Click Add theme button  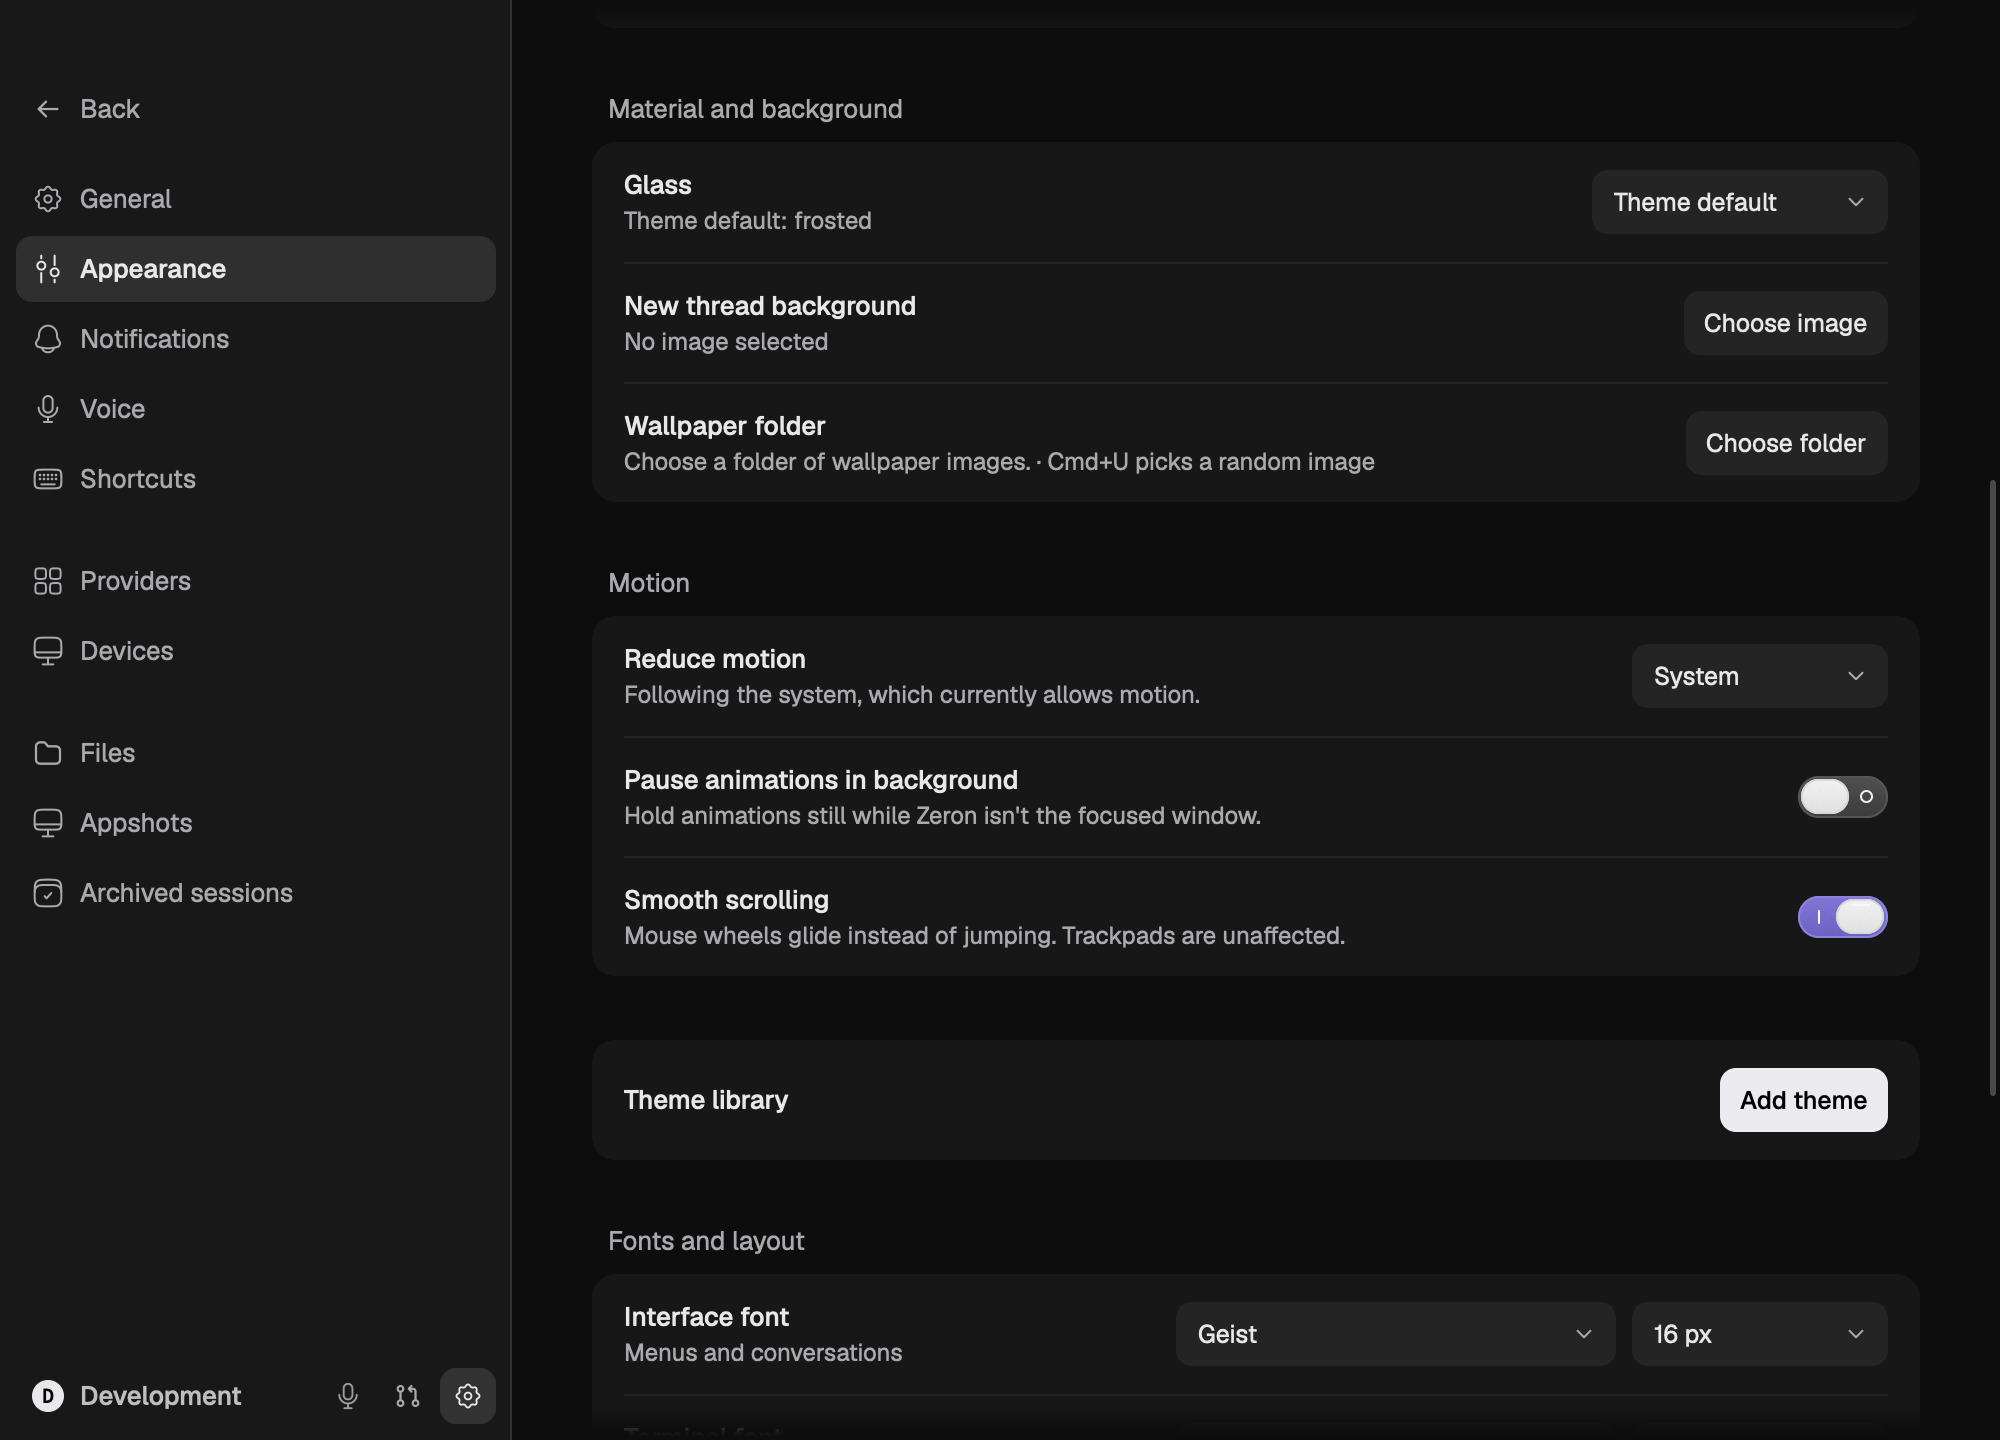pyautogui.click(x=1803, y=1100)
